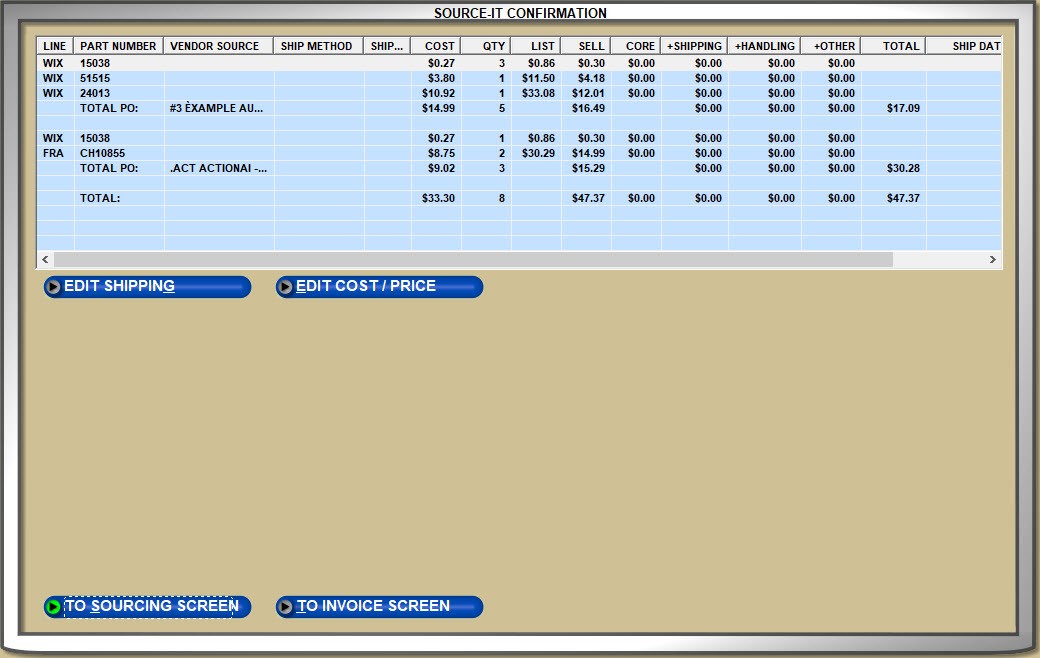
Task: Click the Edit Shipping arrow icon
Action: 54,287
